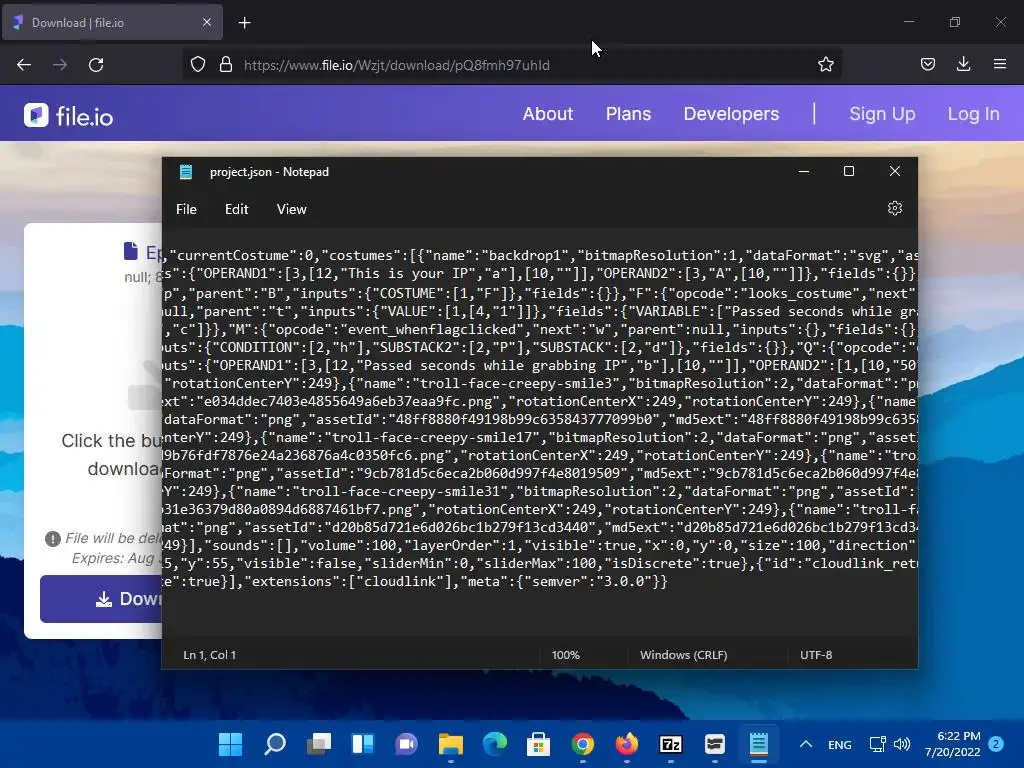Click Firefox forward arrow button
The height and width of the screenshot is (768, 1024).
click(x=59, y=65)
